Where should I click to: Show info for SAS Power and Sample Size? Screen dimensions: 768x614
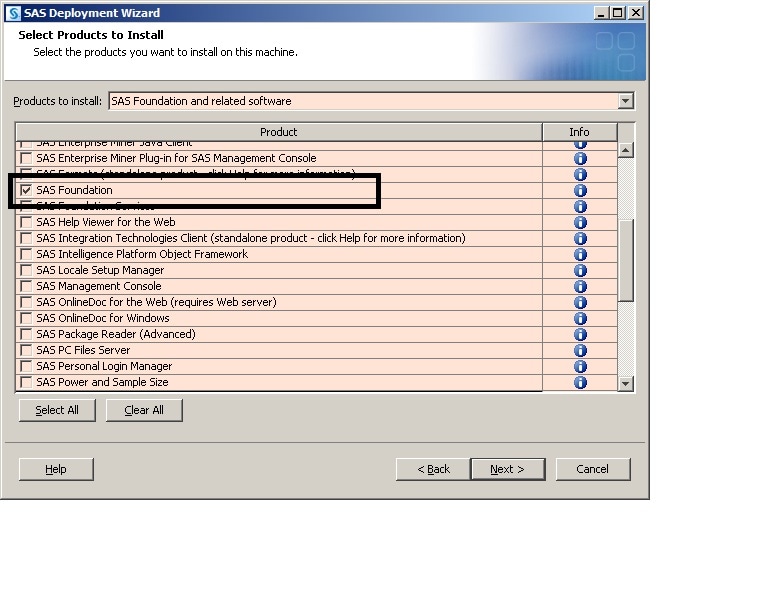click(580, 382)
